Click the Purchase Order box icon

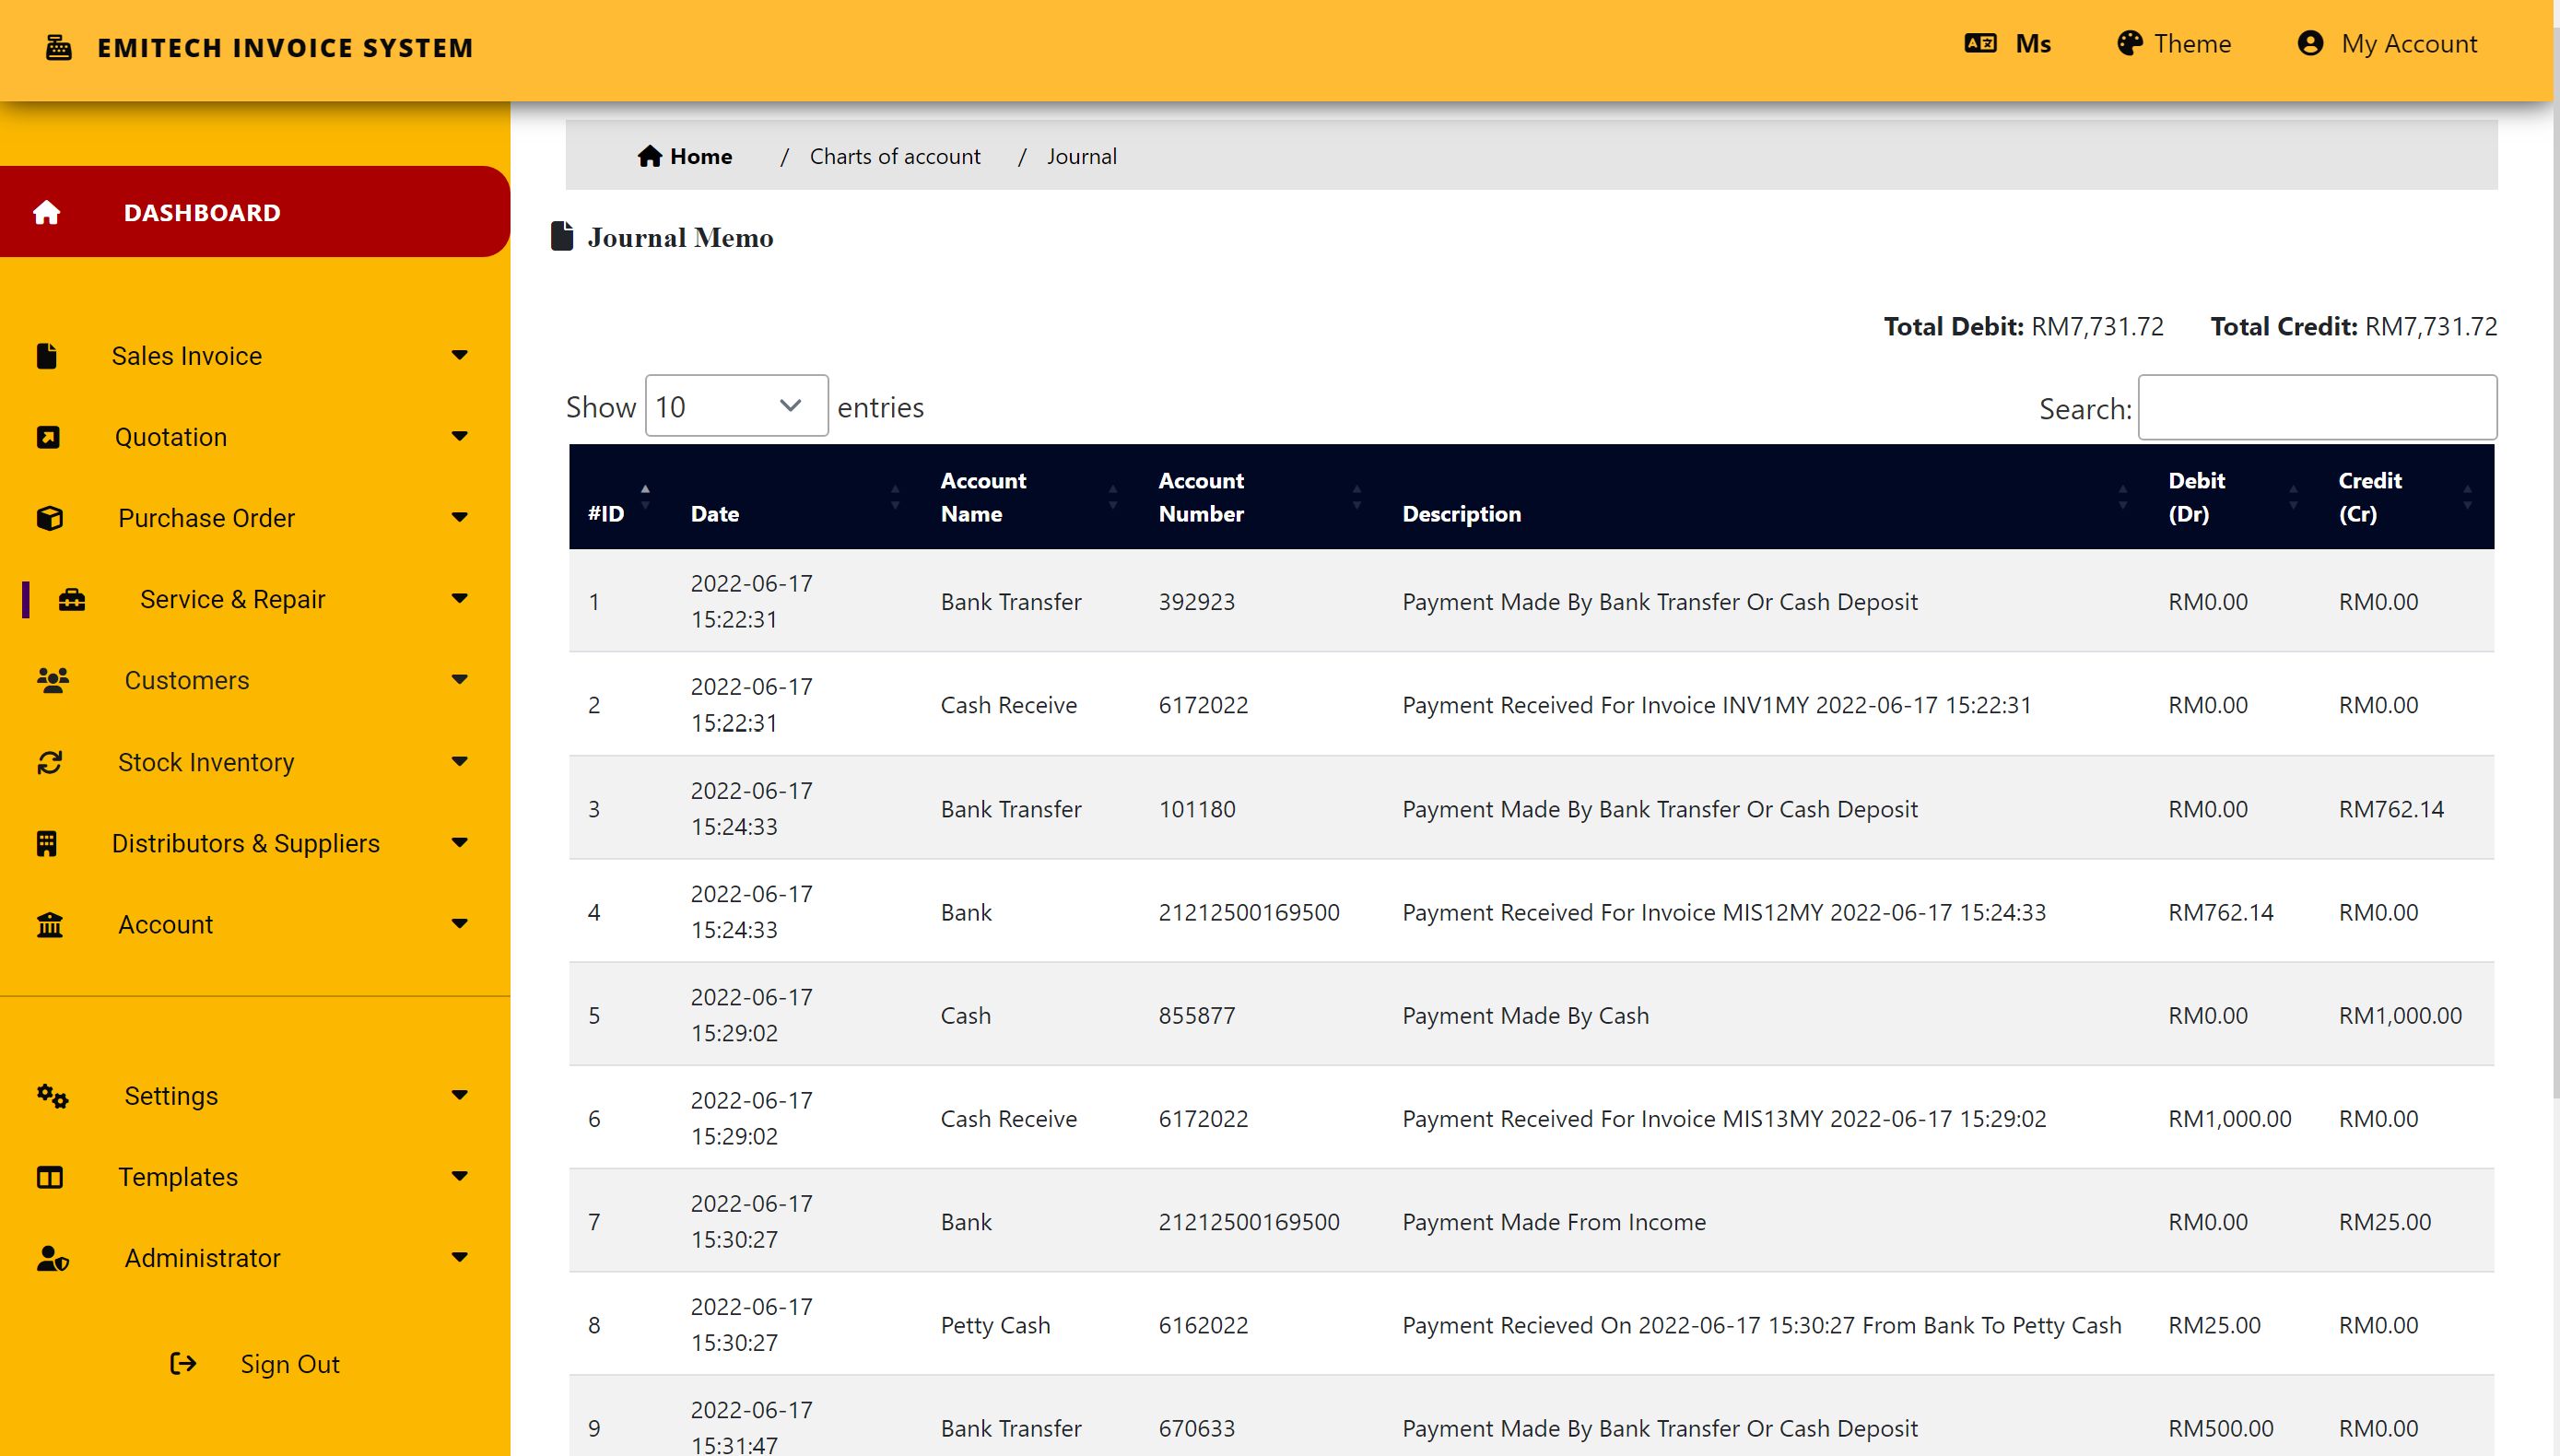pyautogui.click(x=50, y=518)
